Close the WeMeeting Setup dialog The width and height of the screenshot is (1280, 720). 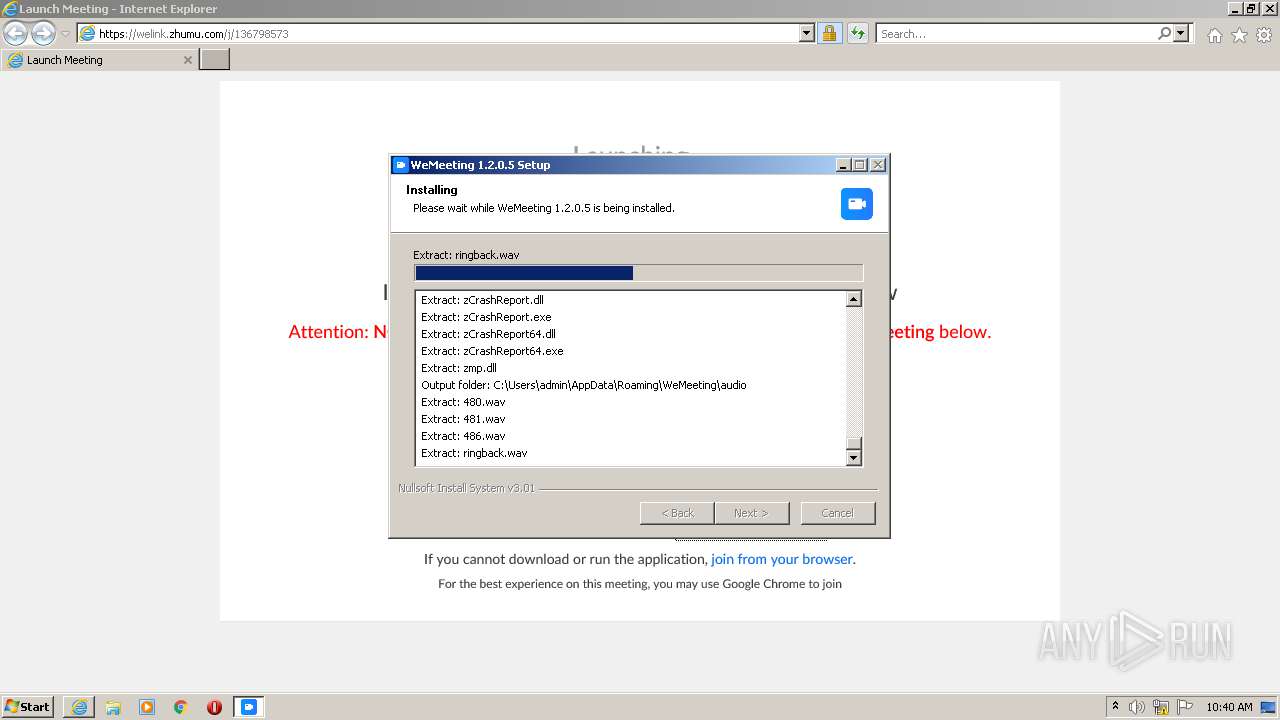click(x=877, y=165)
